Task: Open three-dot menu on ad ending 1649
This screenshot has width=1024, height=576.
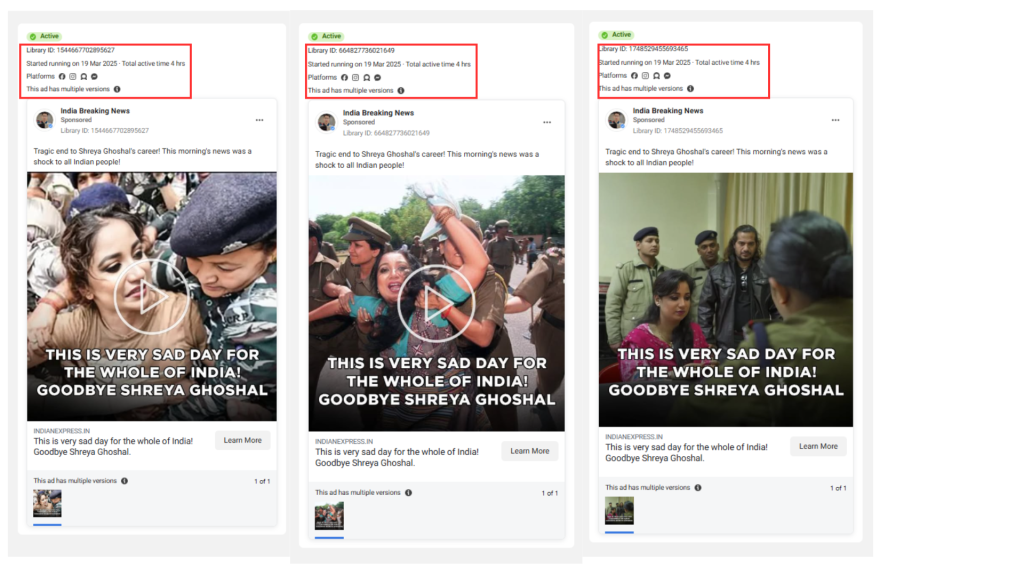Action: click(x=547, y=122)
